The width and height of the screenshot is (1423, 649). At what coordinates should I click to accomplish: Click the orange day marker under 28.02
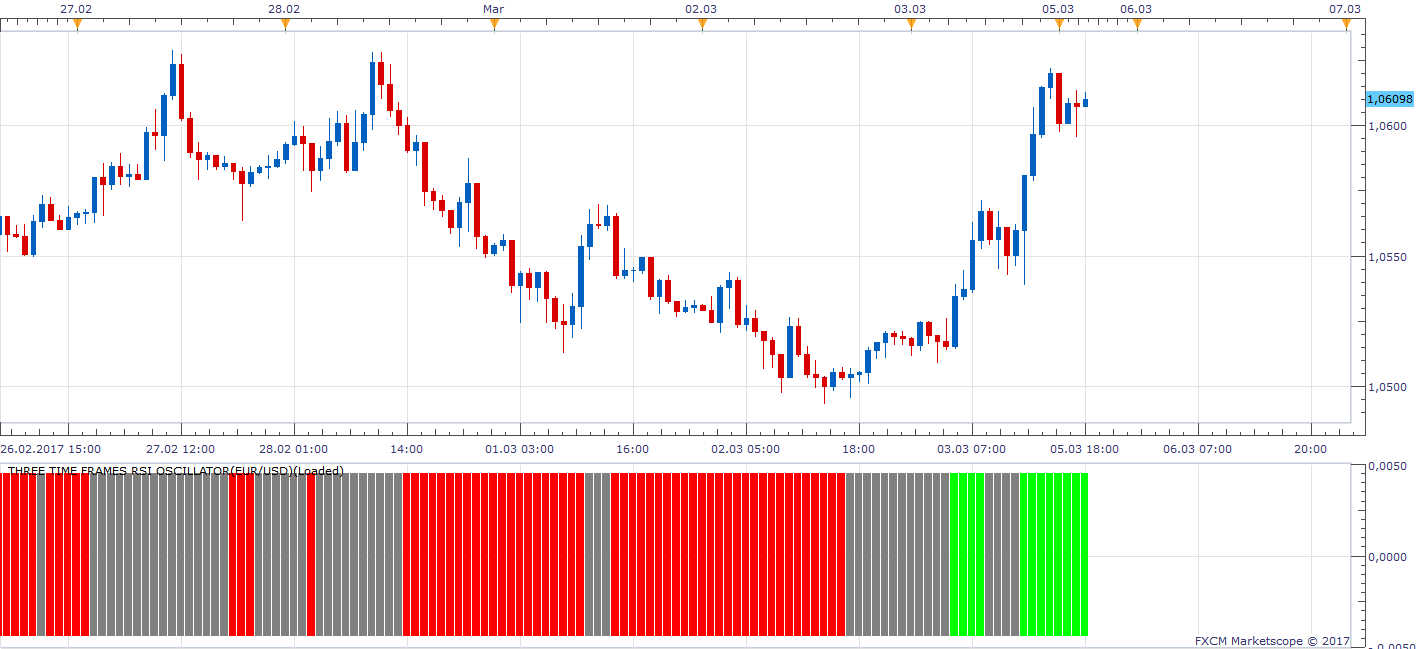tap(285, 24)
